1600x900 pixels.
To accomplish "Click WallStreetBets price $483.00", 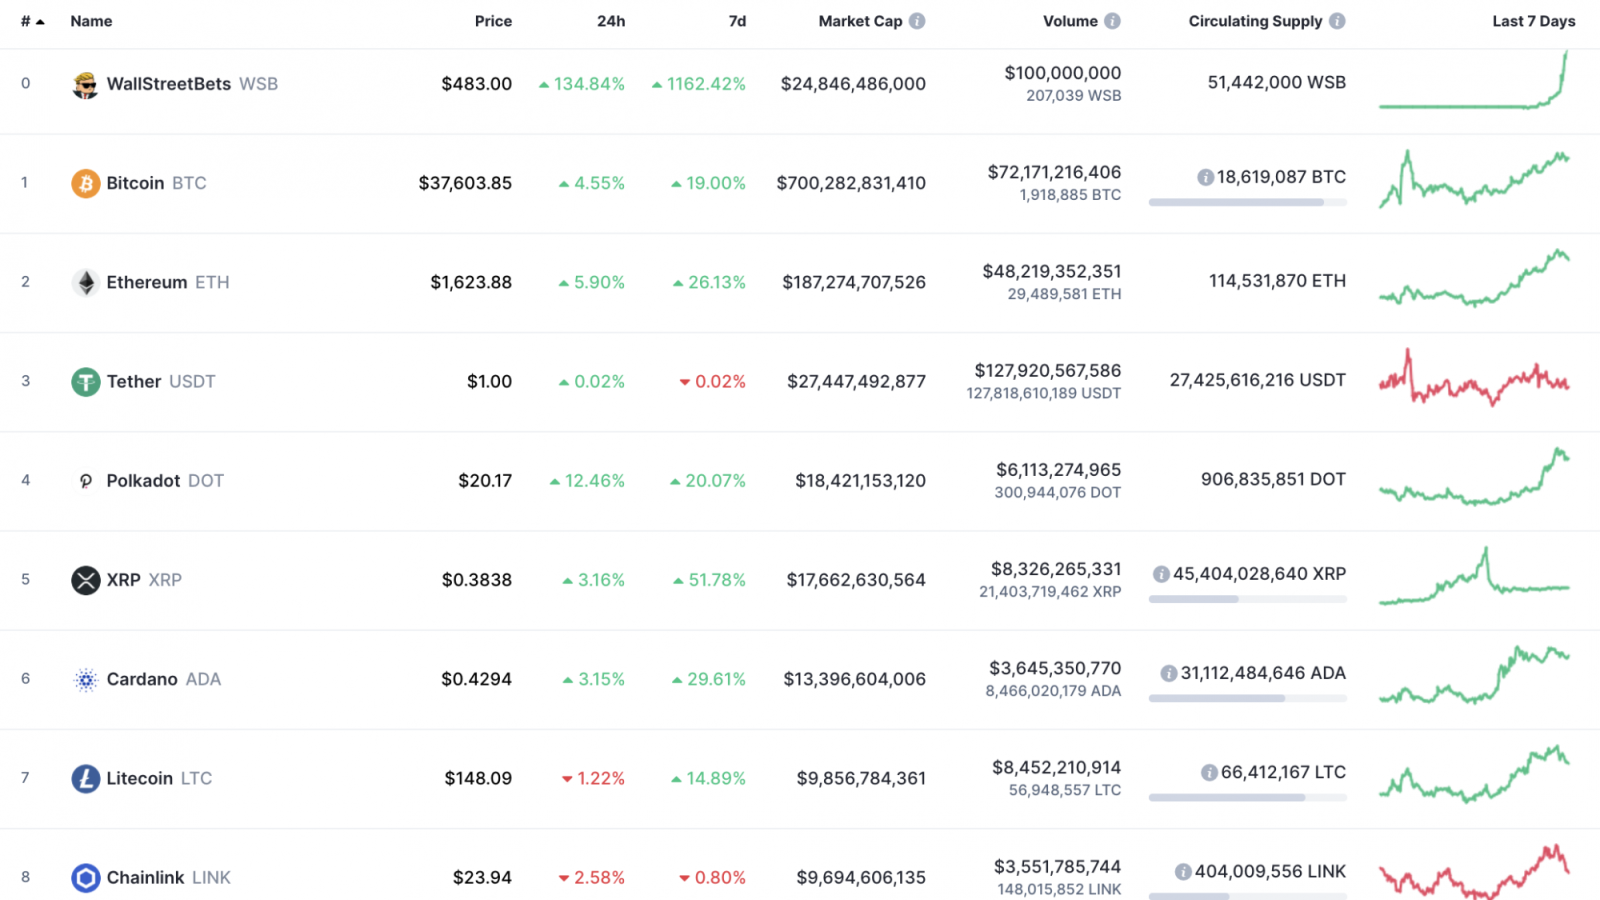I will 477,84.
